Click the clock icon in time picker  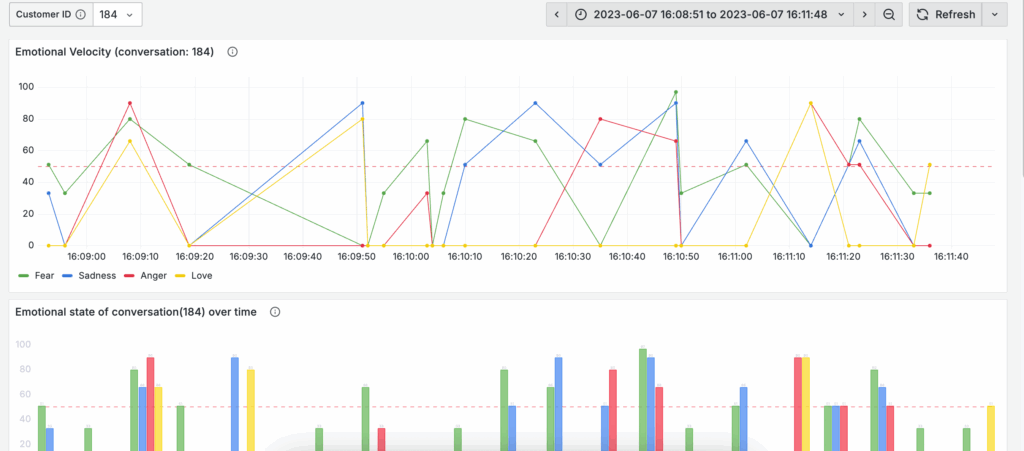click(581, 15)
